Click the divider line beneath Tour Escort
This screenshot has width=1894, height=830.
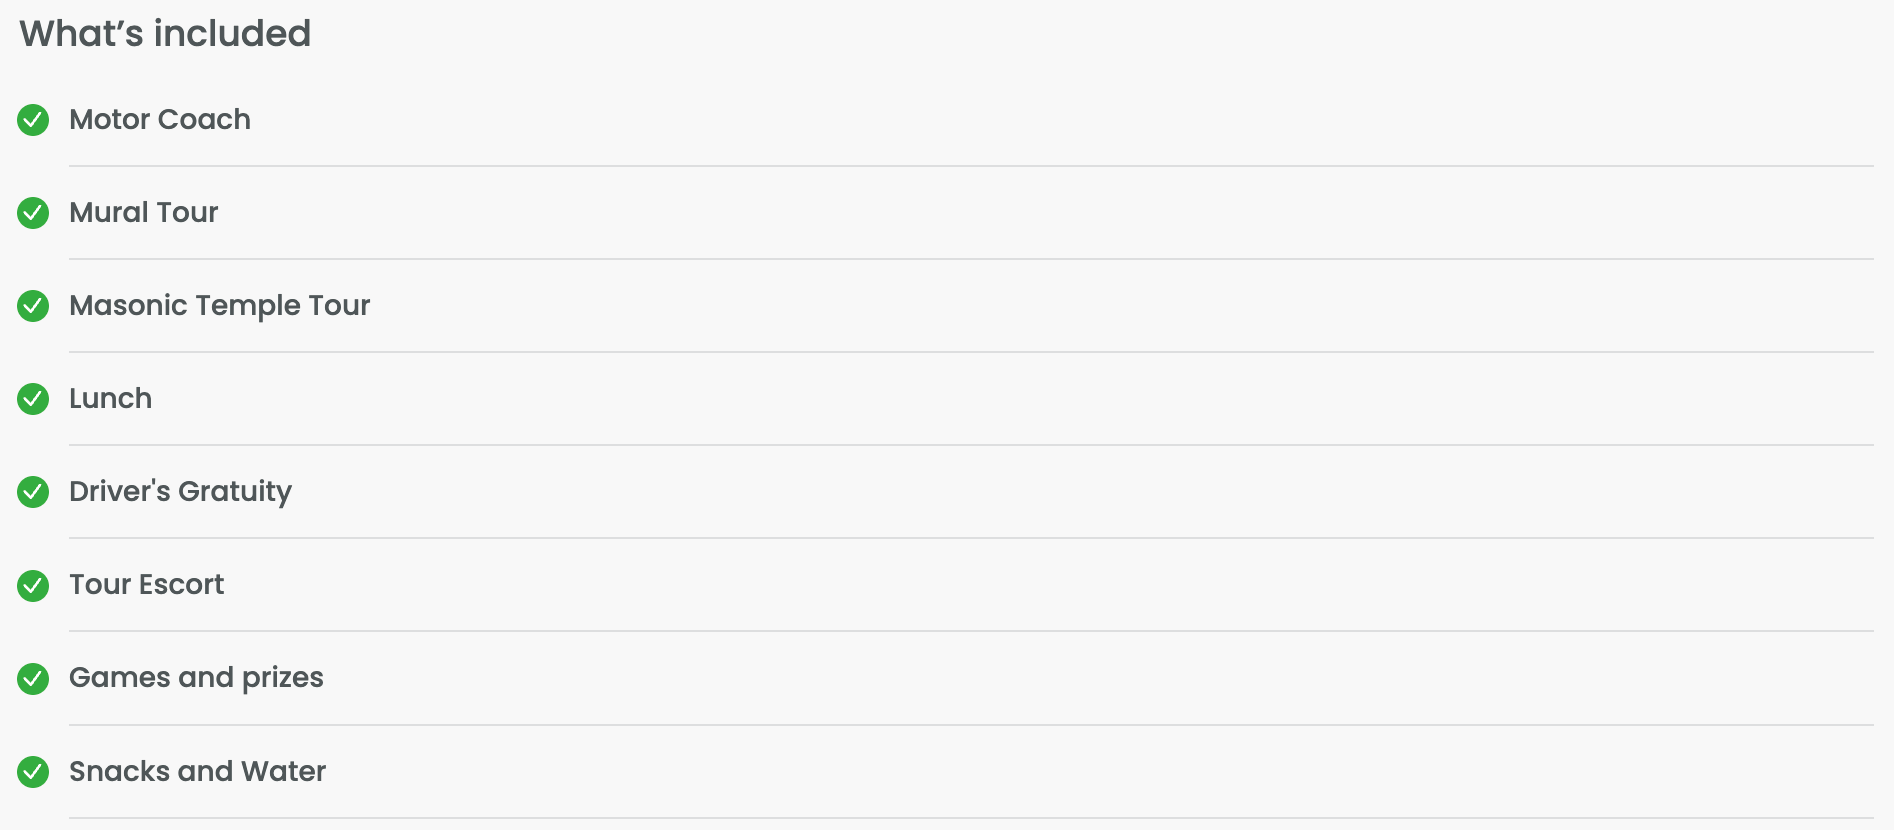click(970, 631)
